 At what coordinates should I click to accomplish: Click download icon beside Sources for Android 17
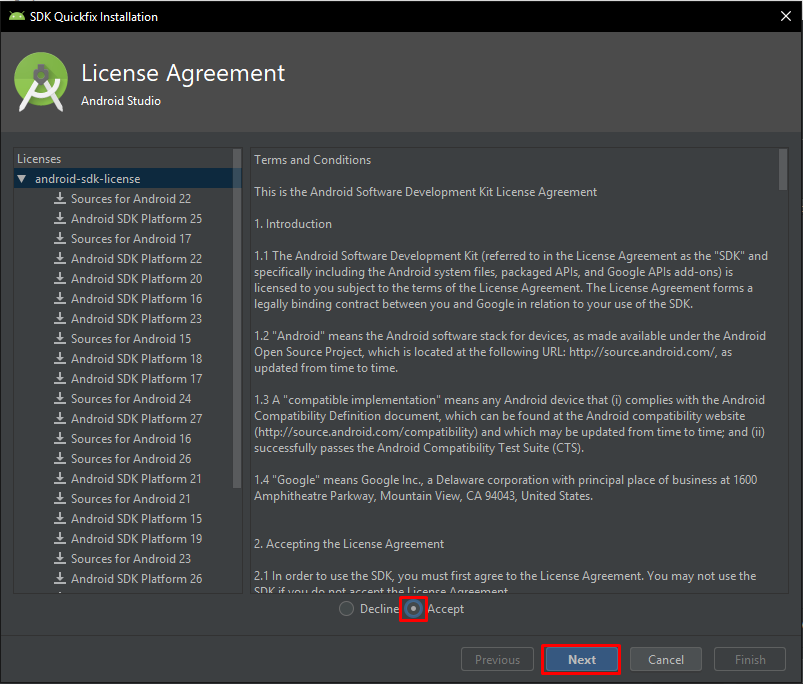tap(60, 238)
